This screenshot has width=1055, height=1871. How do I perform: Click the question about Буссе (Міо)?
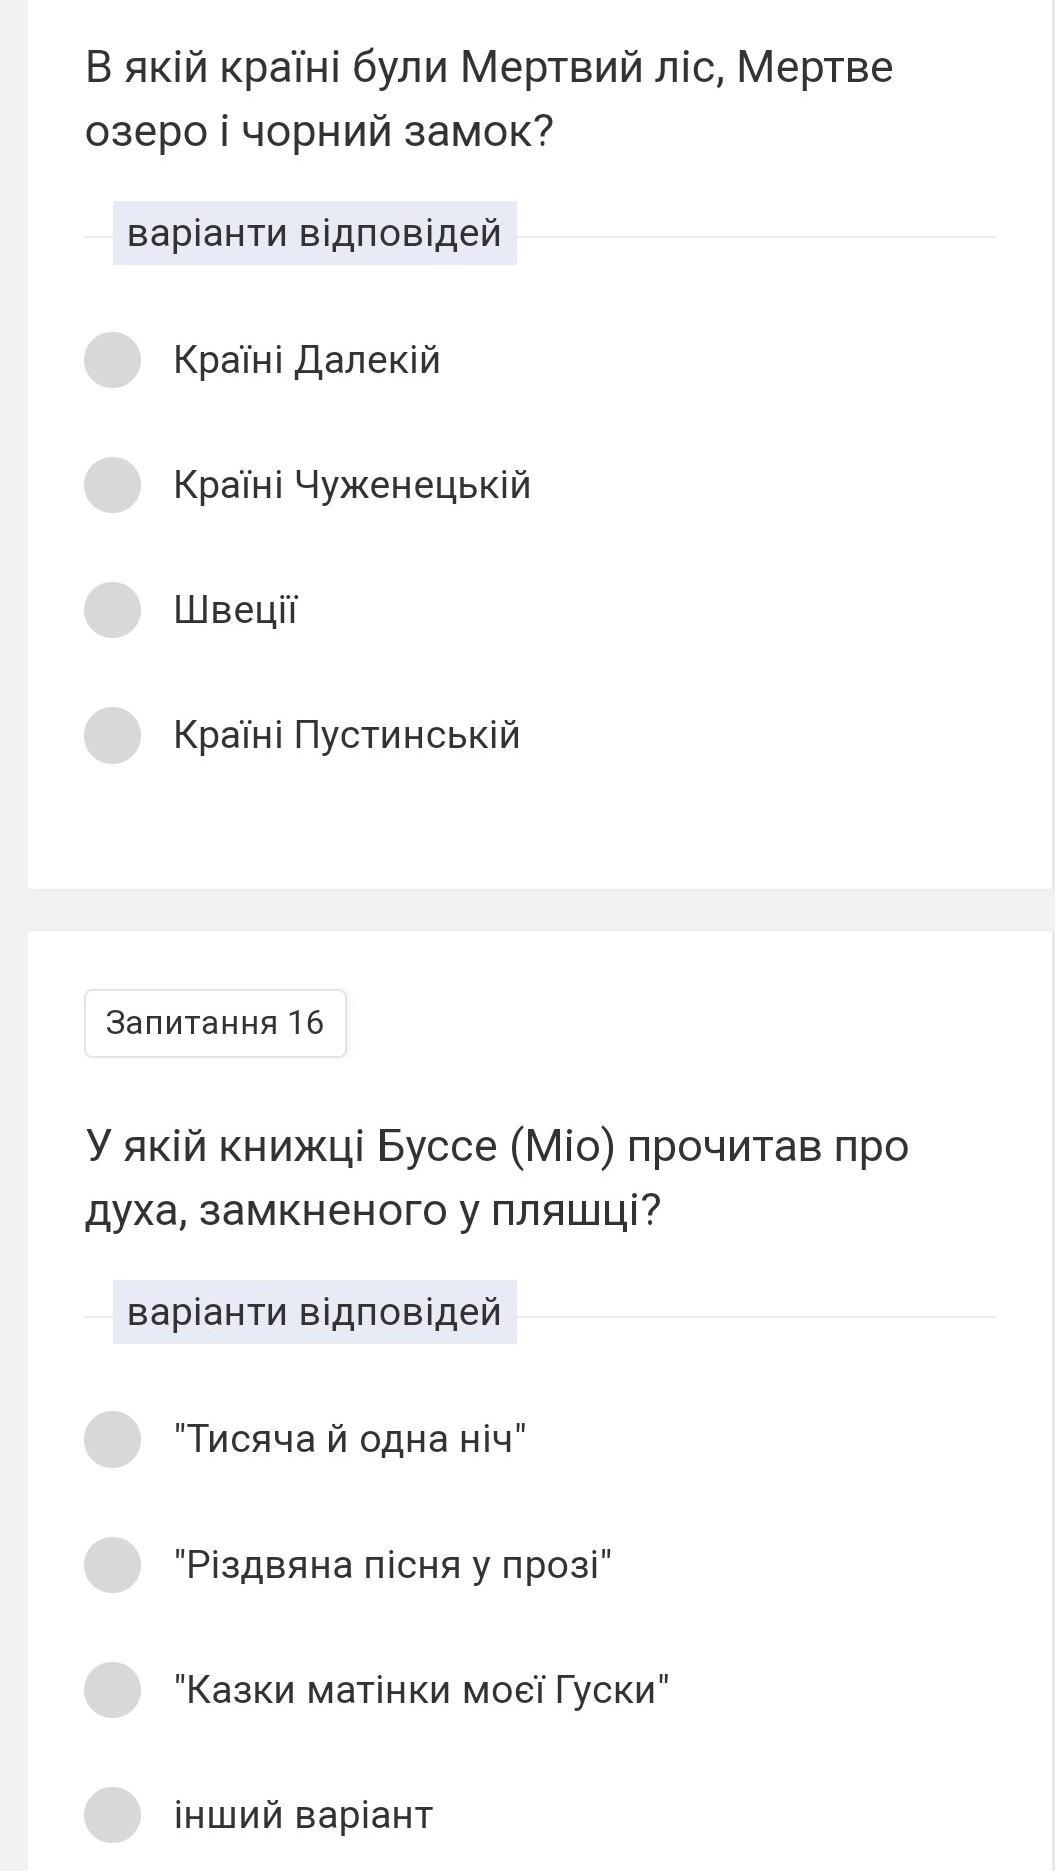click(497, 1178)
